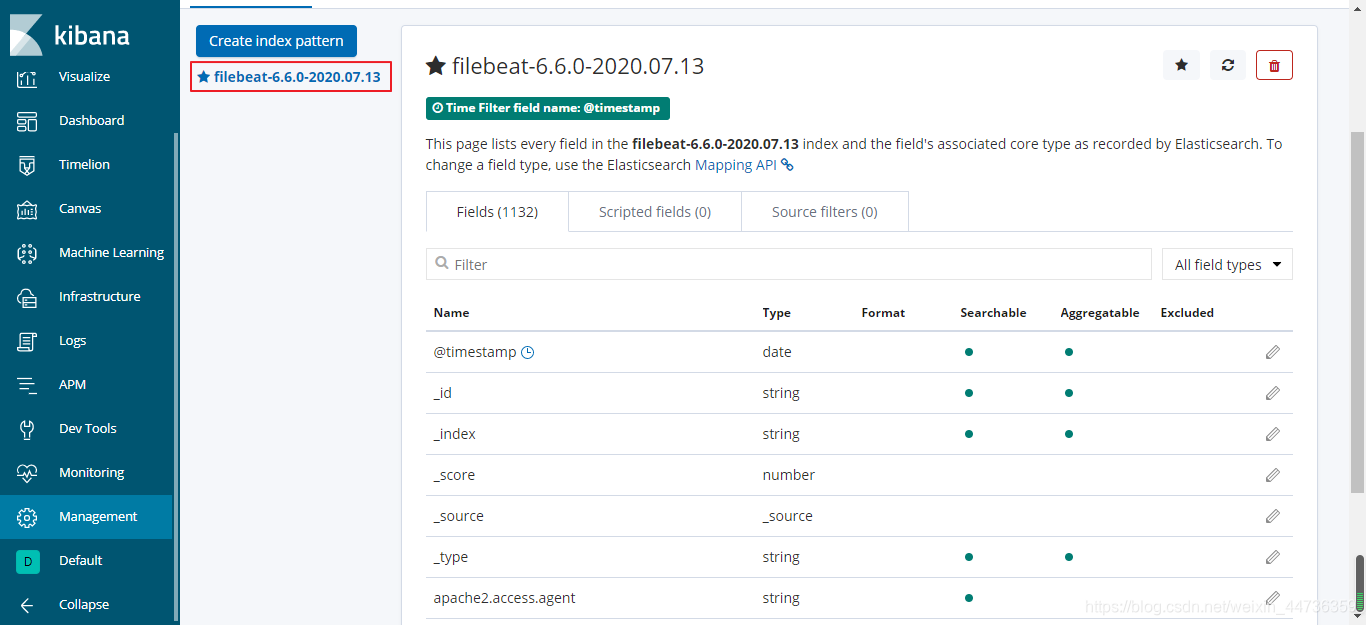This screenshot has width=1366, height=625.
Task: Set default index with star button
Action: pyautogui.click(x=1181, y=65)
